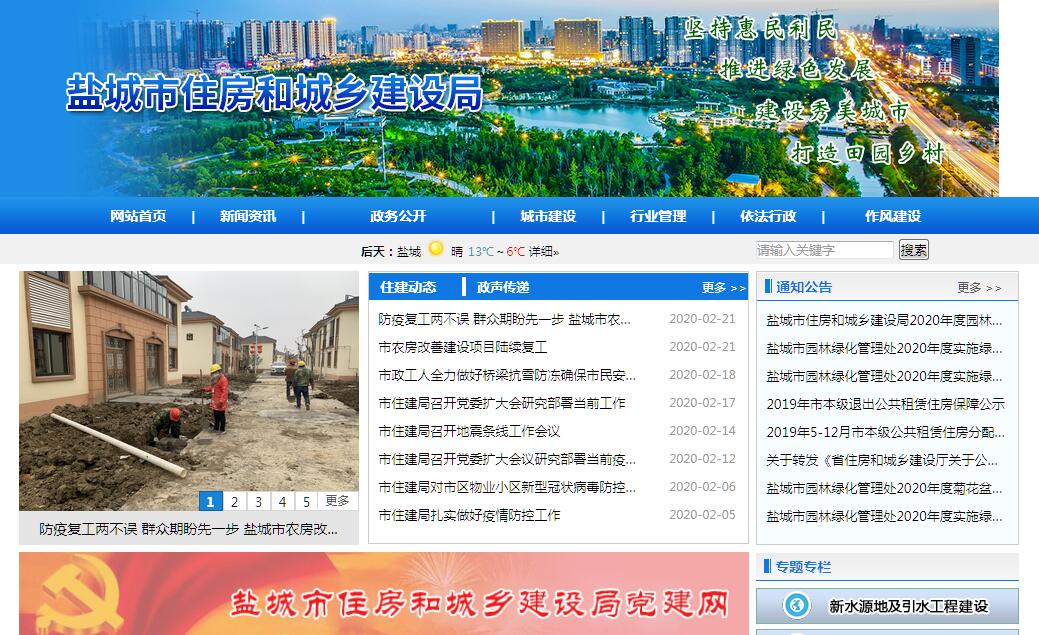
Task: Expand 更多 in the 住建动态 news panel
Action: (x=723, y=288)
